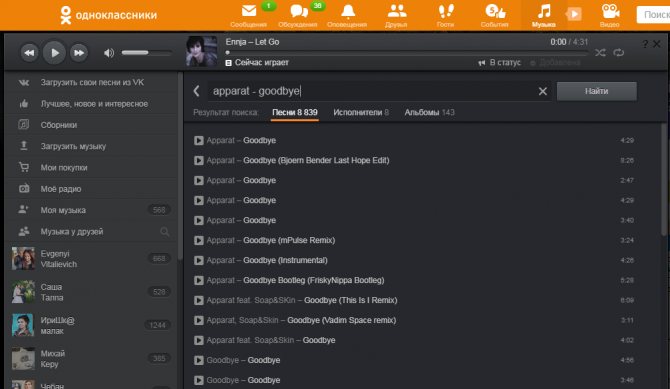The height and width of the screenshot is (389, 670).
Task: Skip to the previous track
Action: pyautogui.click(x=29, y=53)
